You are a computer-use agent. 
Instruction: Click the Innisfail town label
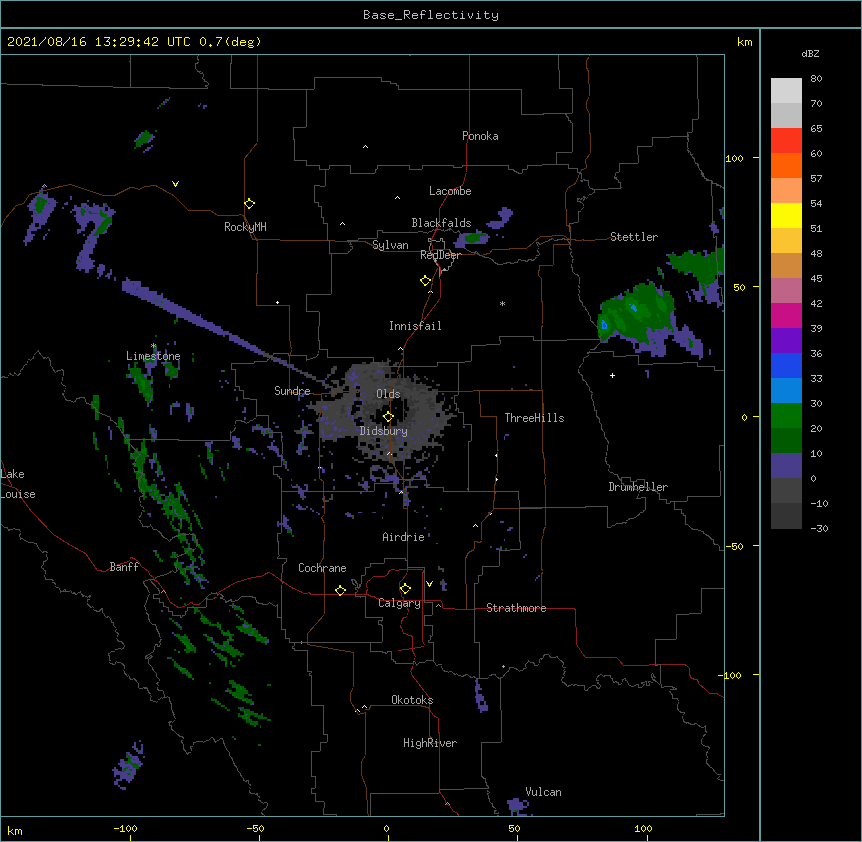tap(415, 326)
